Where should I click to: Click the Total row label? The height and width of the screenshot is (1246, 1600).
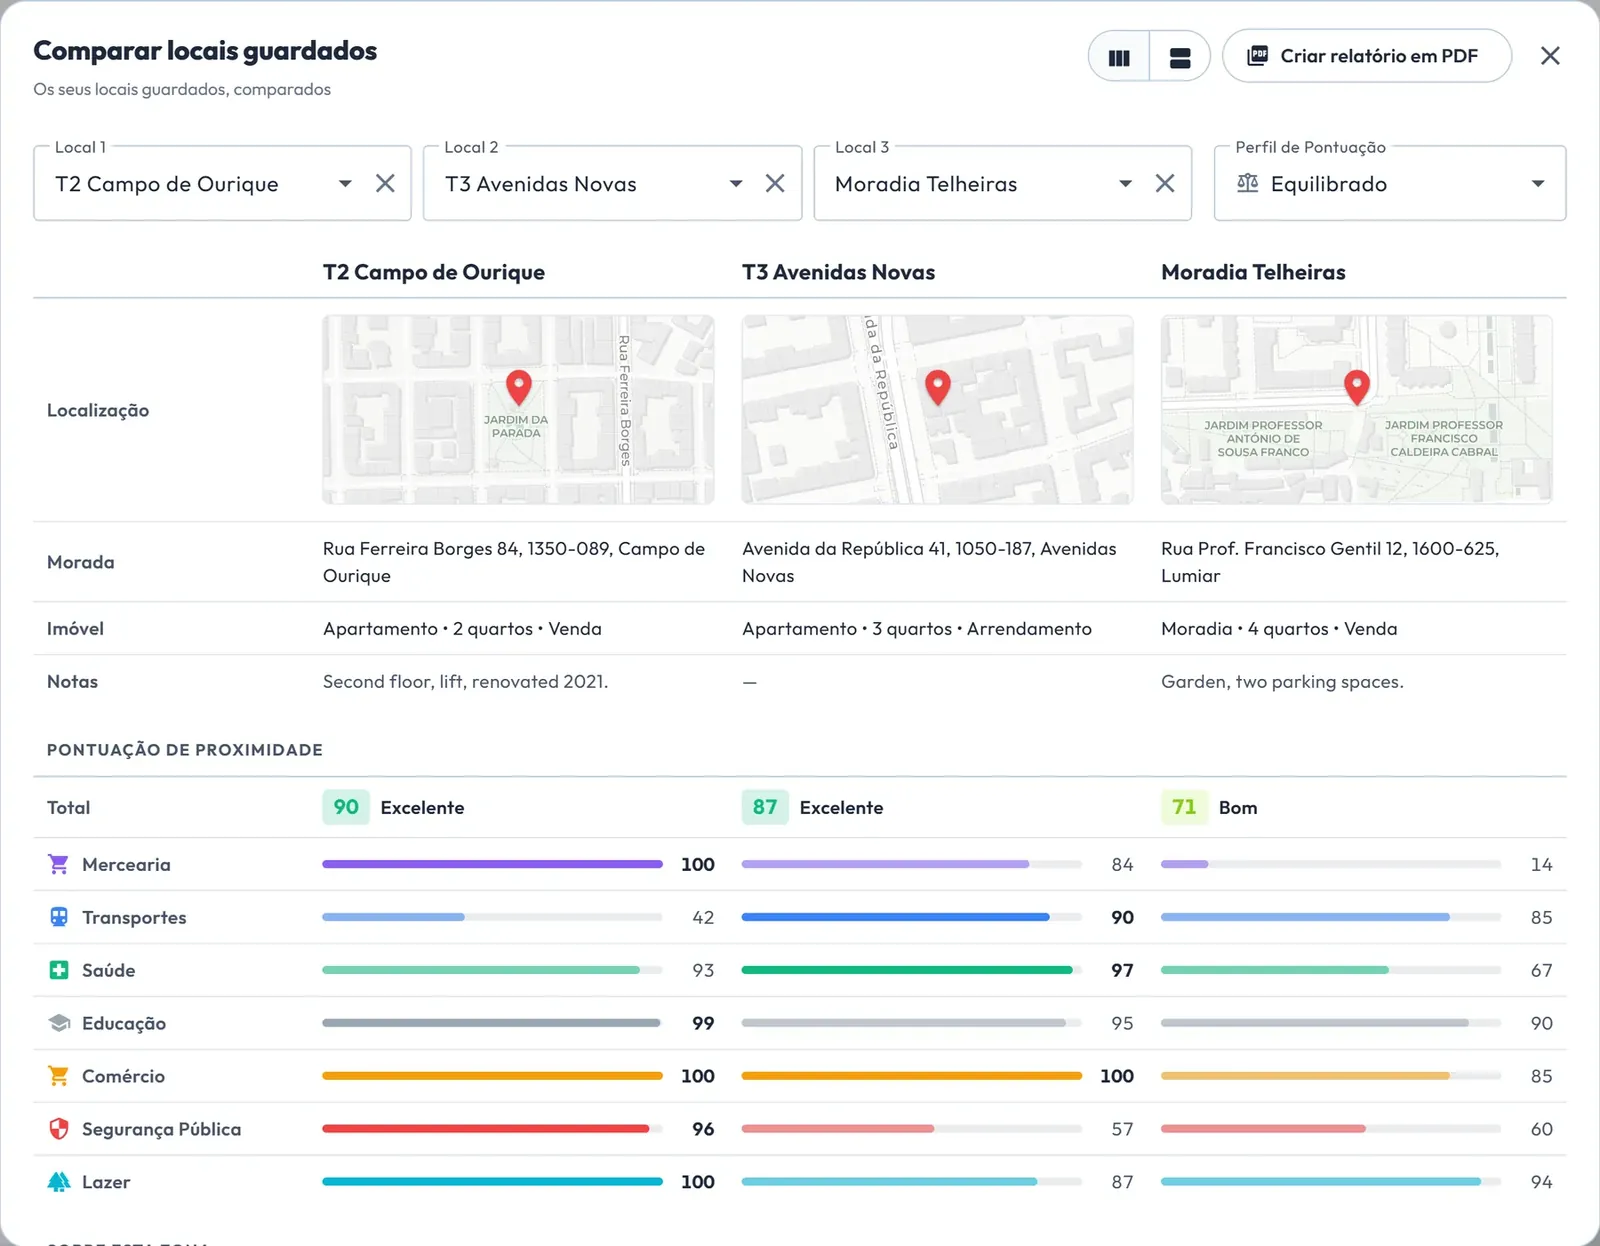click(x=69, y=807)
